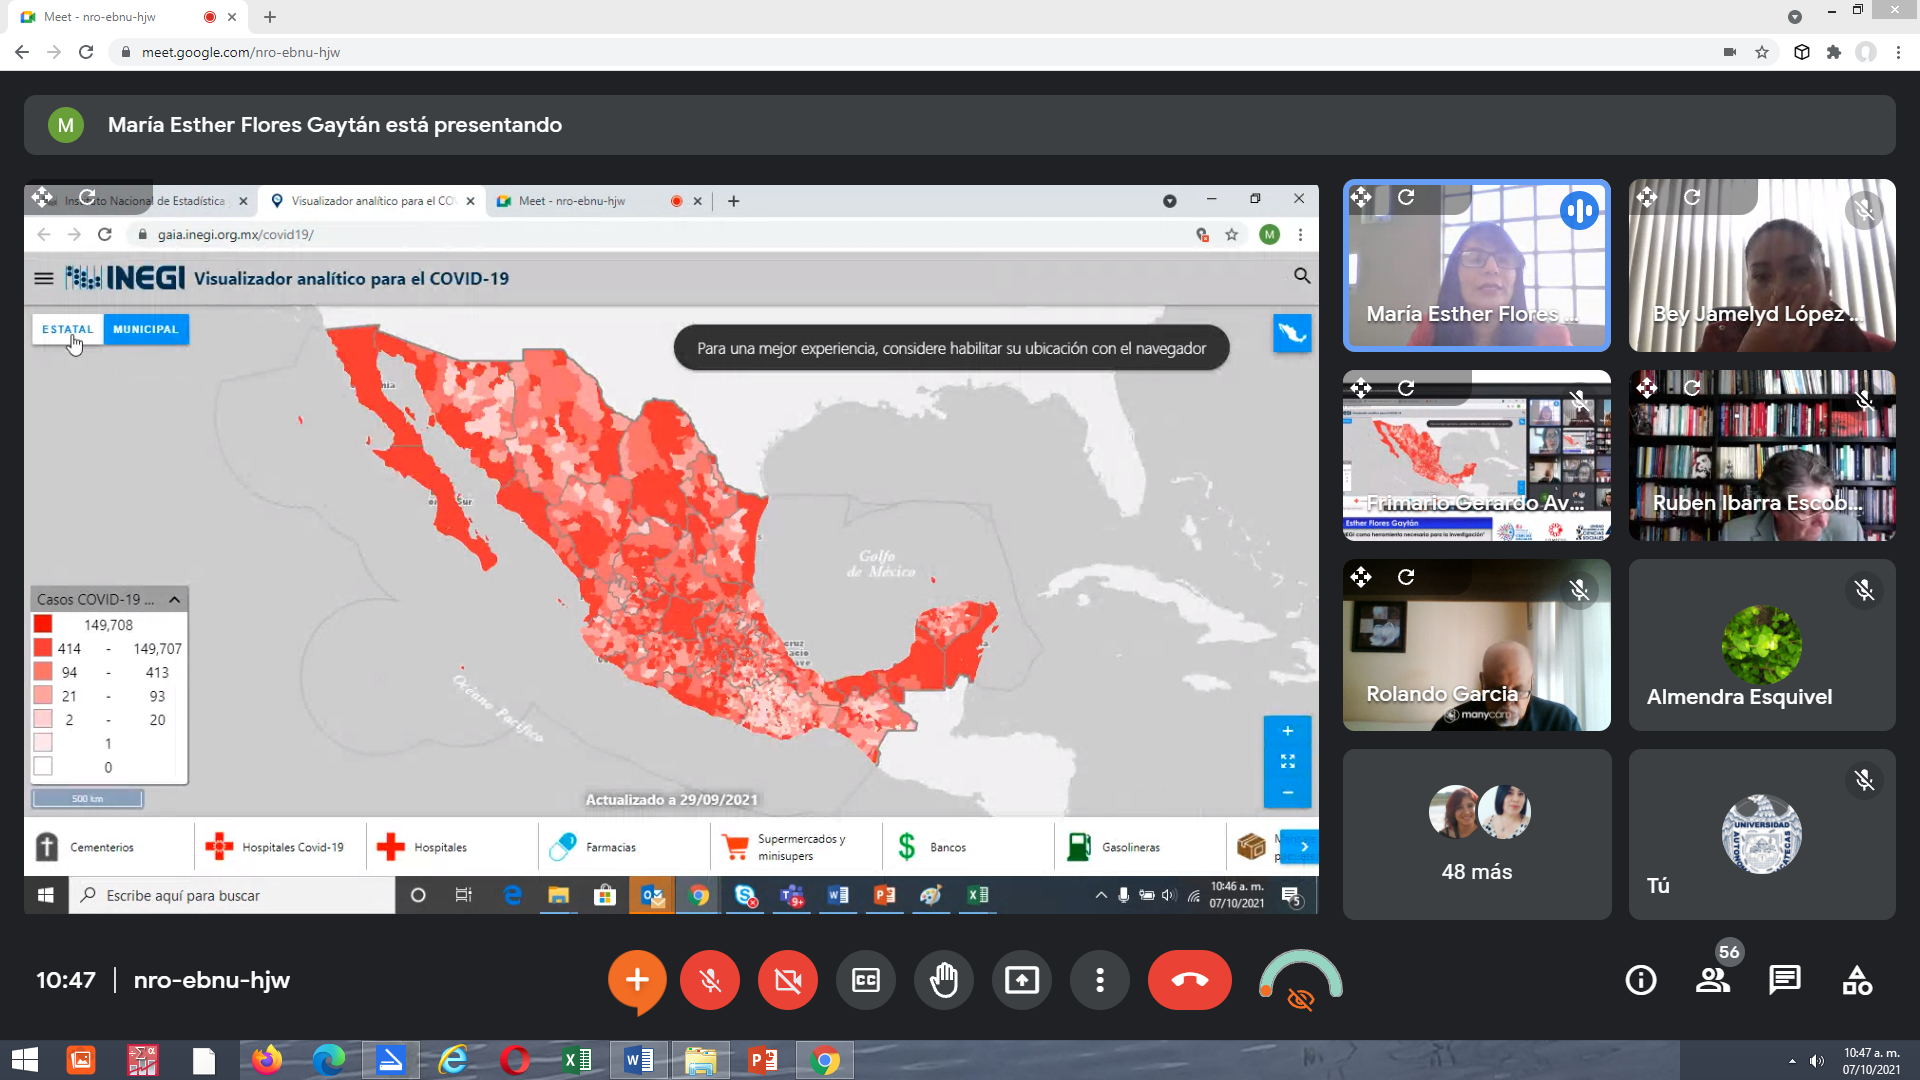
Task: Click the zoom out button on map
Action: pyautogui.click(x=1287, y=791)
